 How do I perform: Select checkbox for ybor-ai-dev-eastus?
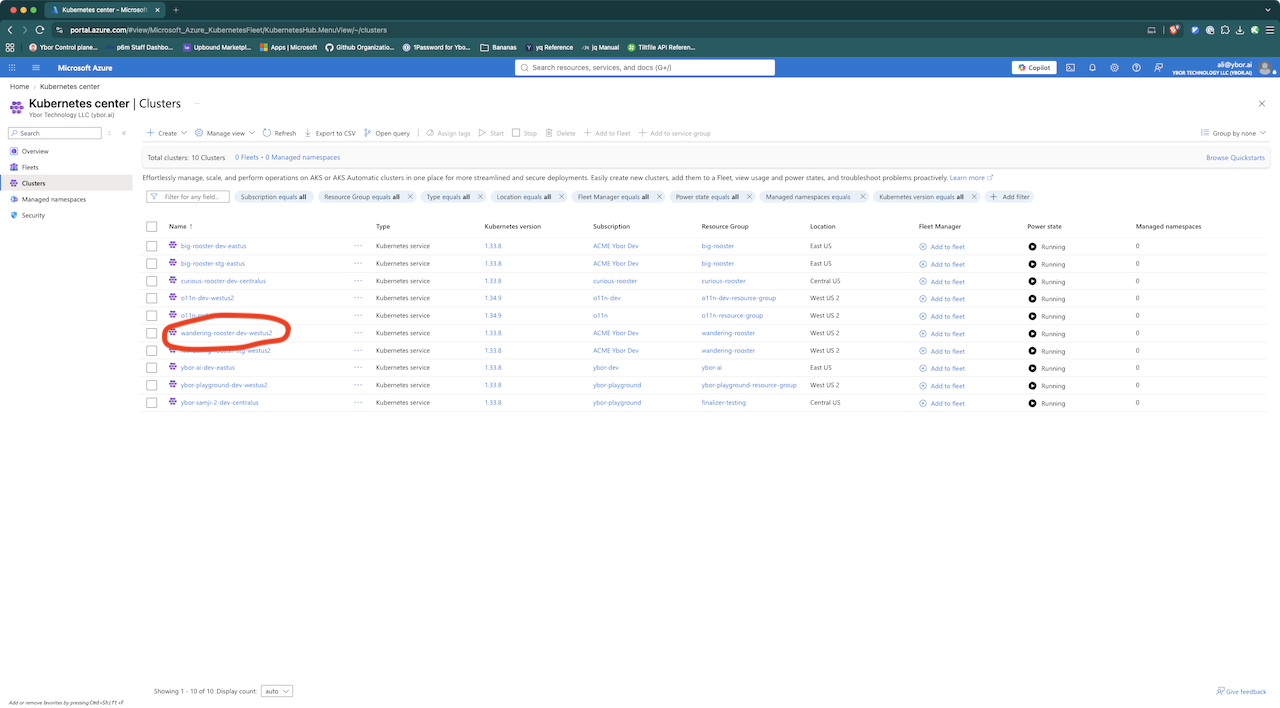point(152,368)
